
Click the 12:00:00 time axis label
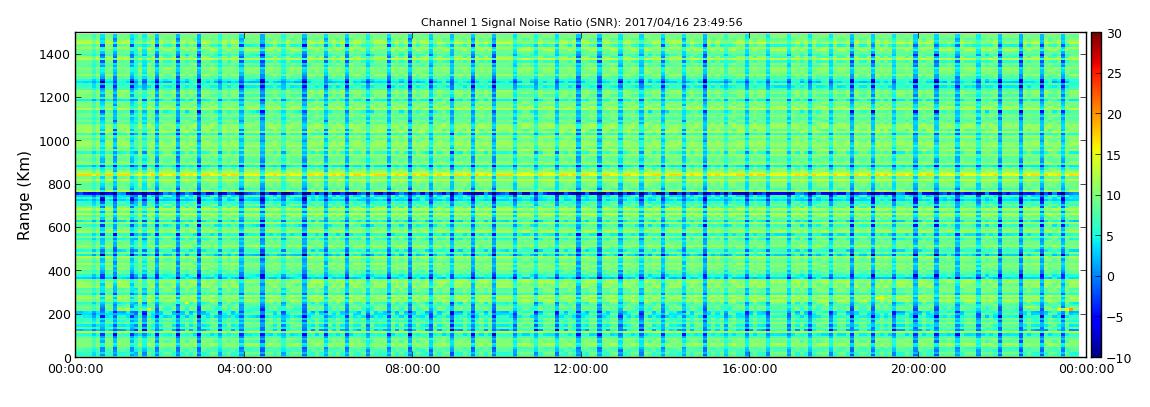pyautogui.click(x=581, y=369)
